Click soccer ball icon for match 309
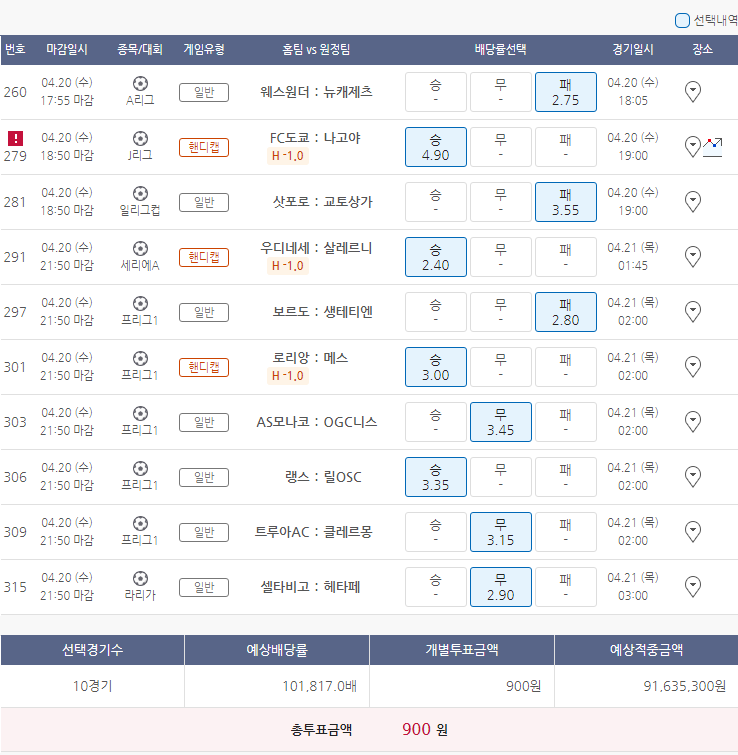 [x=140, y=523]
